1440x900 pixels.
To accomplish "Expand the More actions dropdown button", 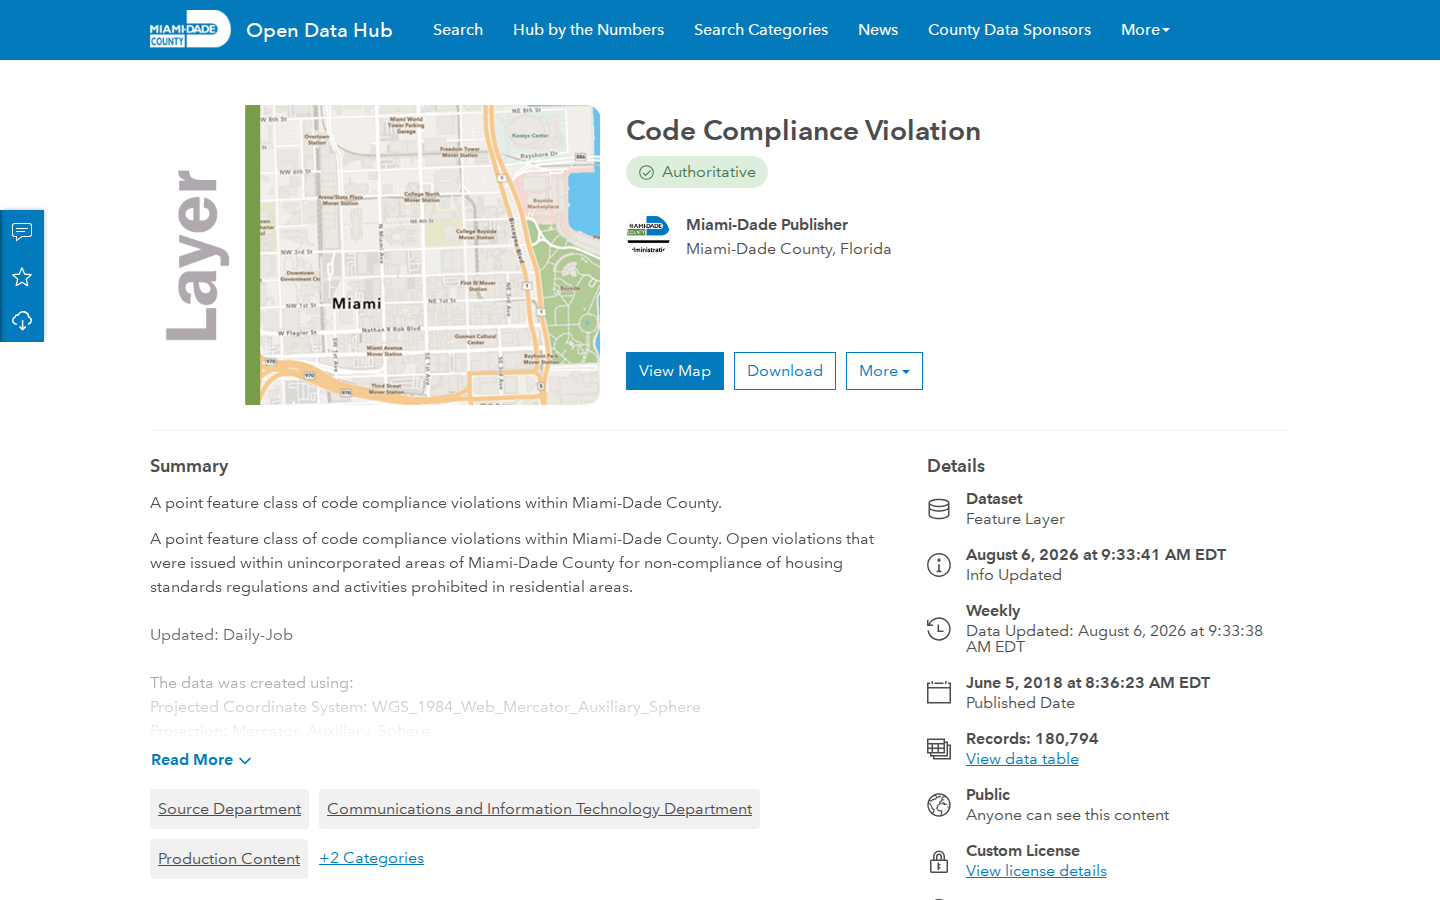I will [x=884, y=371].
